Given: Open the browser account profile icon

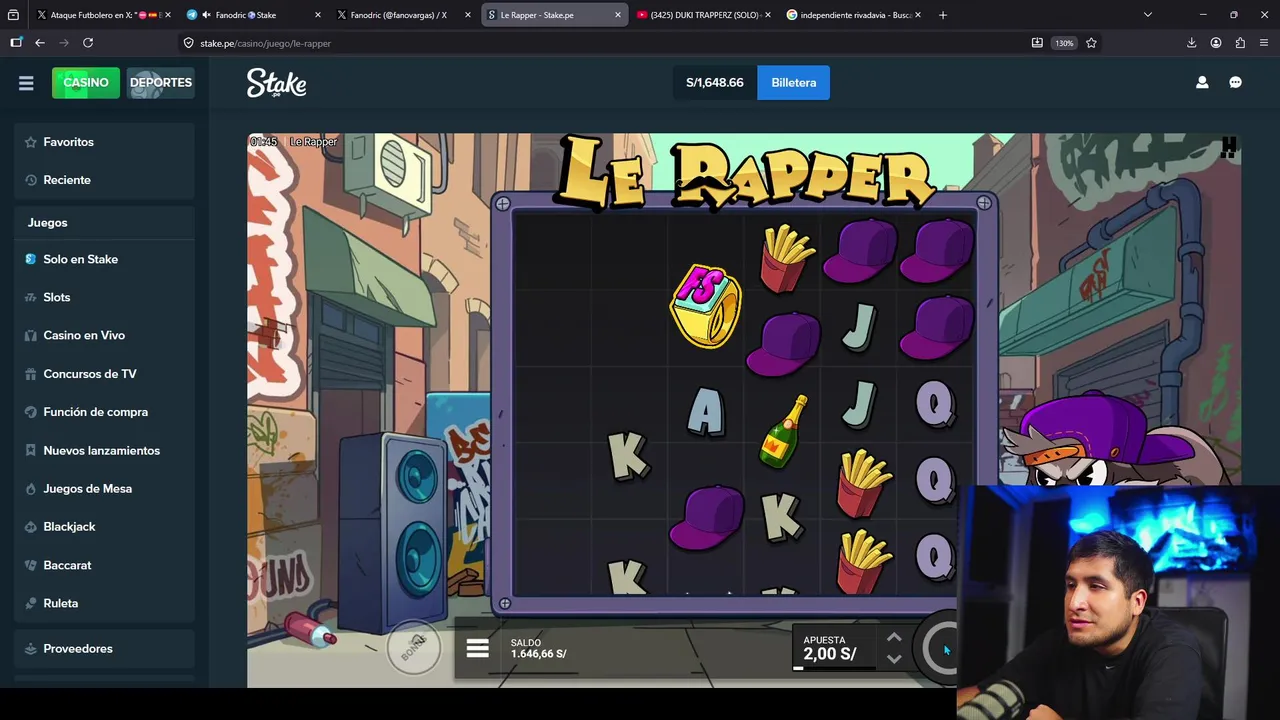Looking at the screenshot, I should click(1216, 43).
